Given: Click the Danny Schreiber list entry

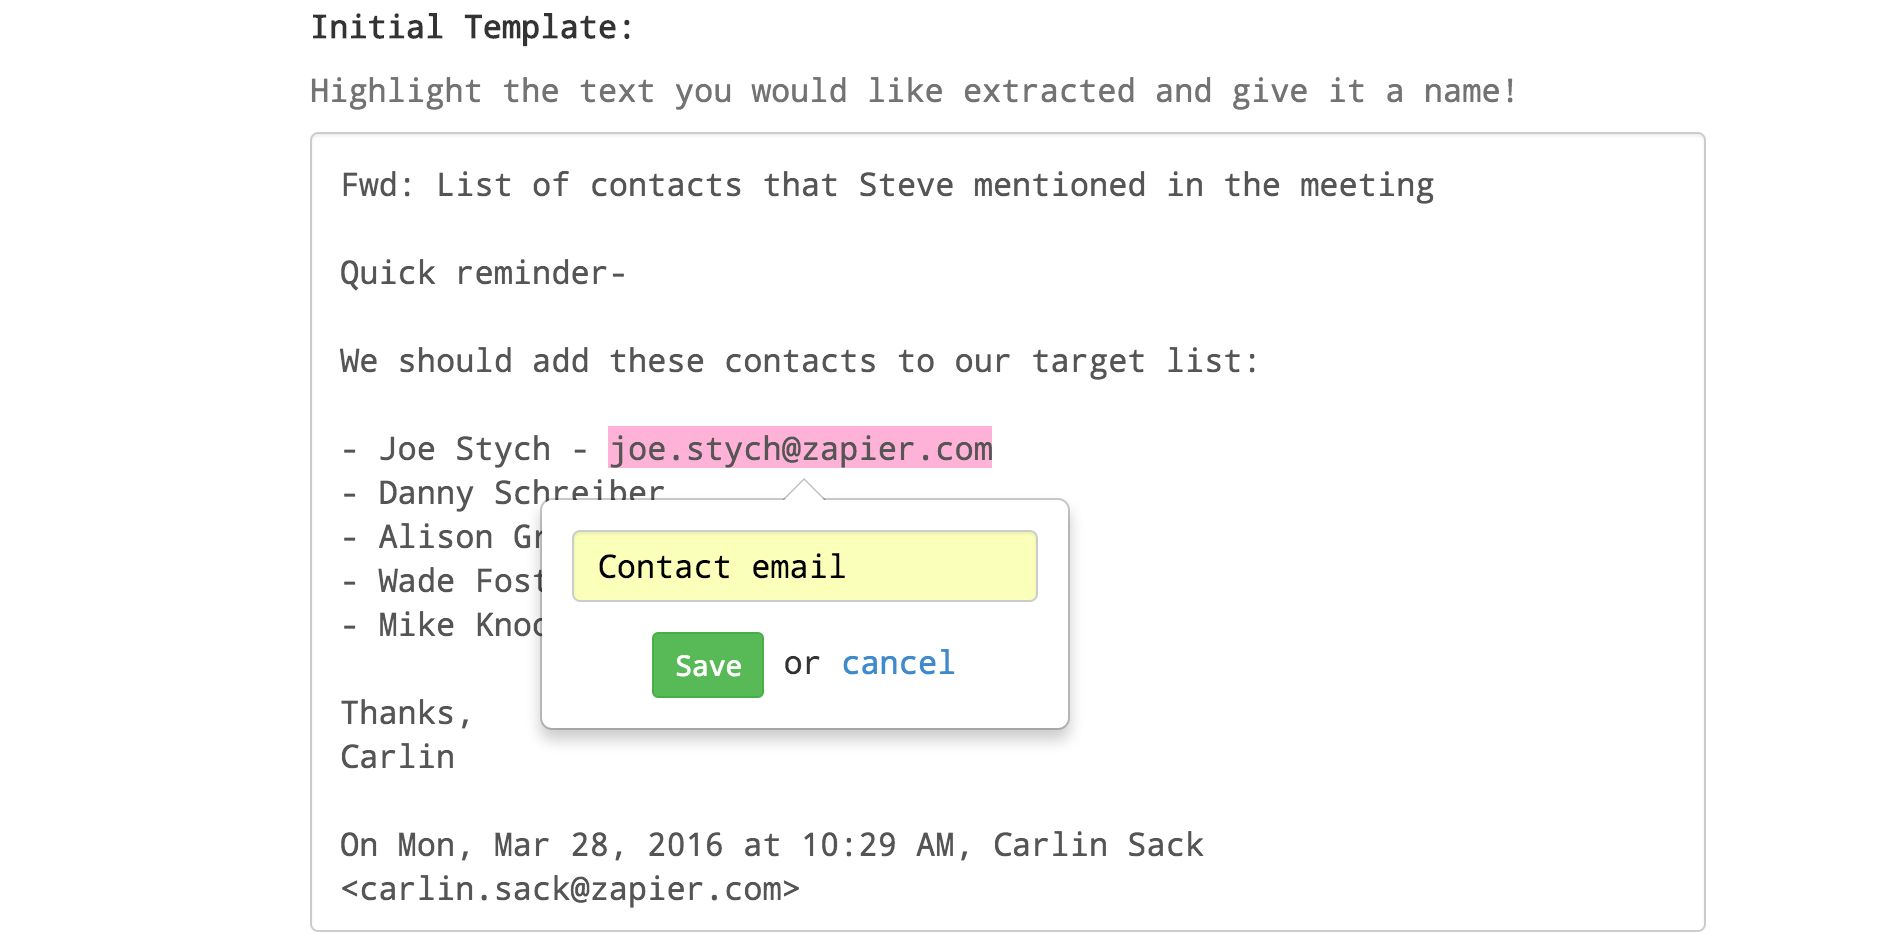Looking at the screenshot, I should pos(520,490).
